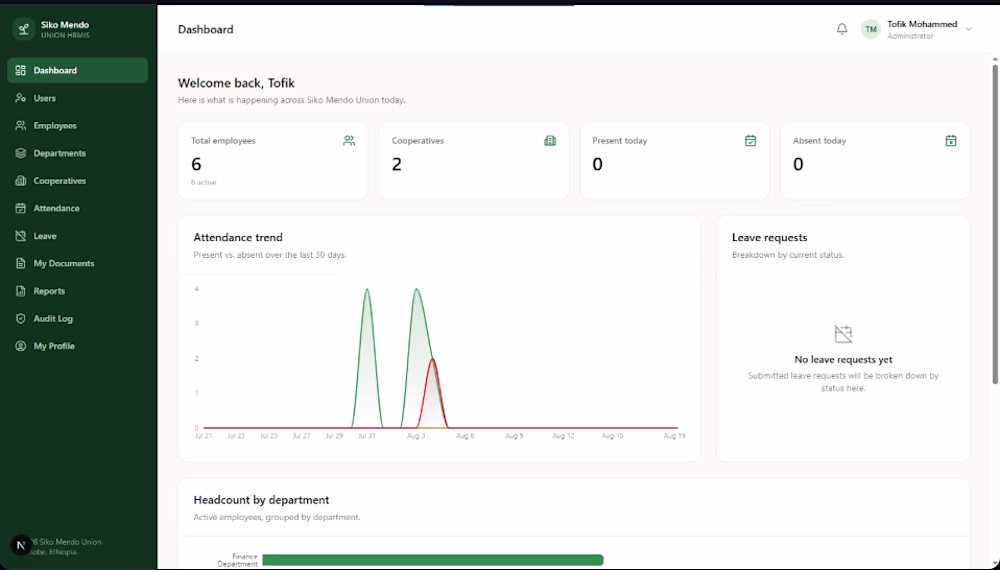Click the 'Welcome back, Tofik' heading
Image resolution: width=1000 pixels, height=570 pixels.
[x=236, y=83]
